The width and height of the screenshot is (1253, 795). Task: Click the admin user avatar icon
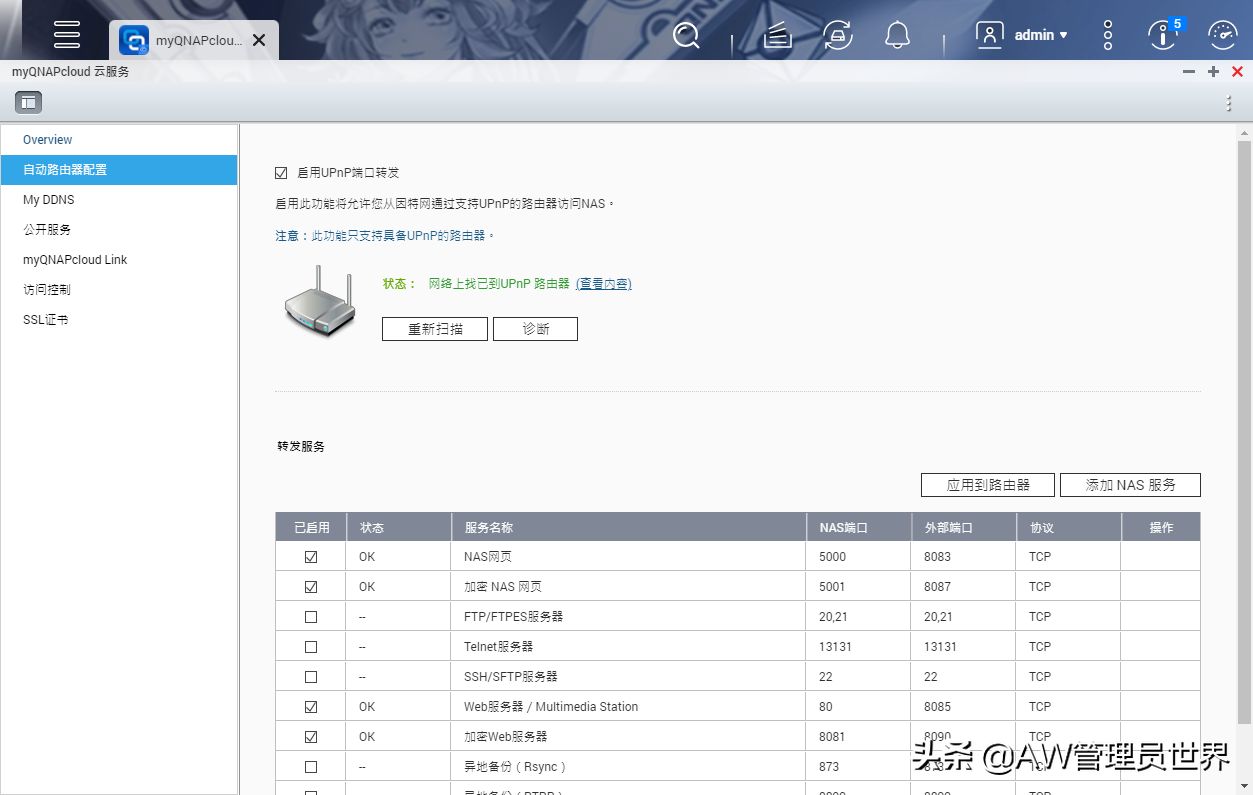[x=989, y=35]
